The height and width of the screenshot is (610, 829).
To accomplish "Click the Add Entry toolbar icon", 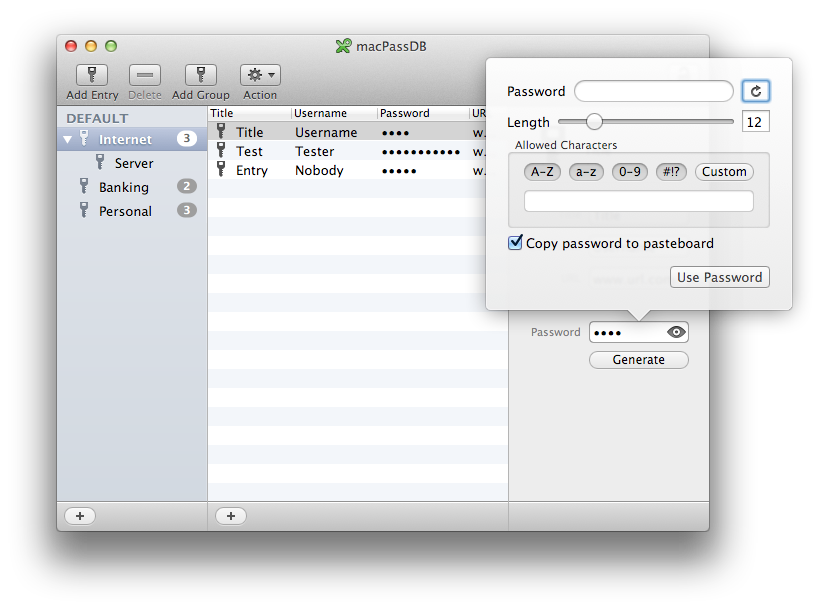I will coord(92,75).
